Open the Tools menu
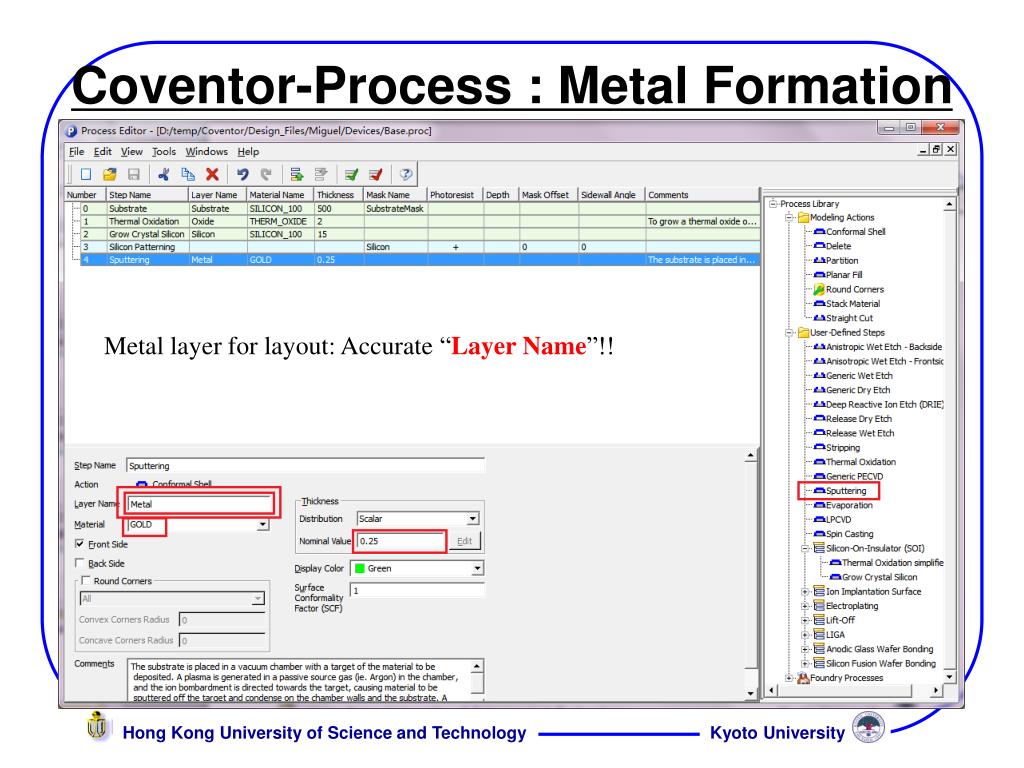This screenshot has width=1024, height=768. tap(164, 152)
